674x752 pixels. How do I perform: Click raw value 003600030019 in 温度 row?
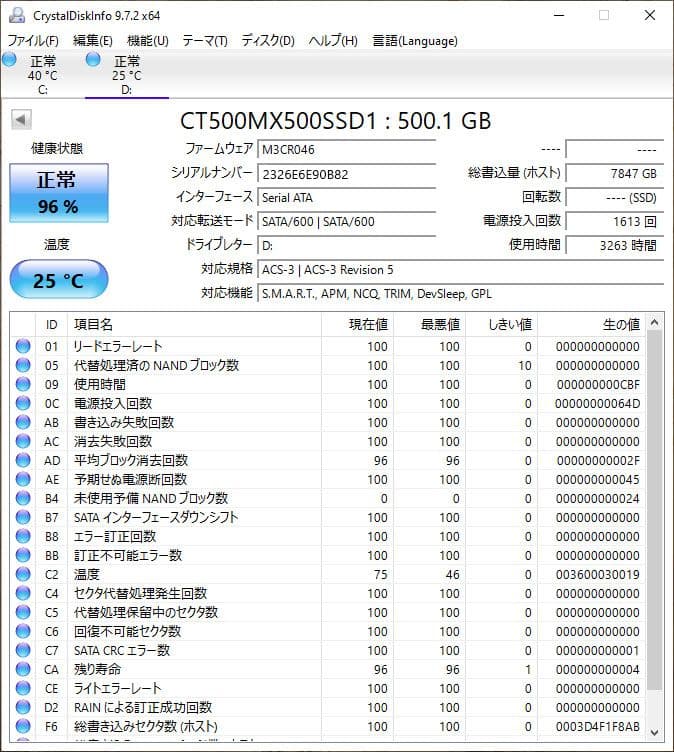[598, 575]
